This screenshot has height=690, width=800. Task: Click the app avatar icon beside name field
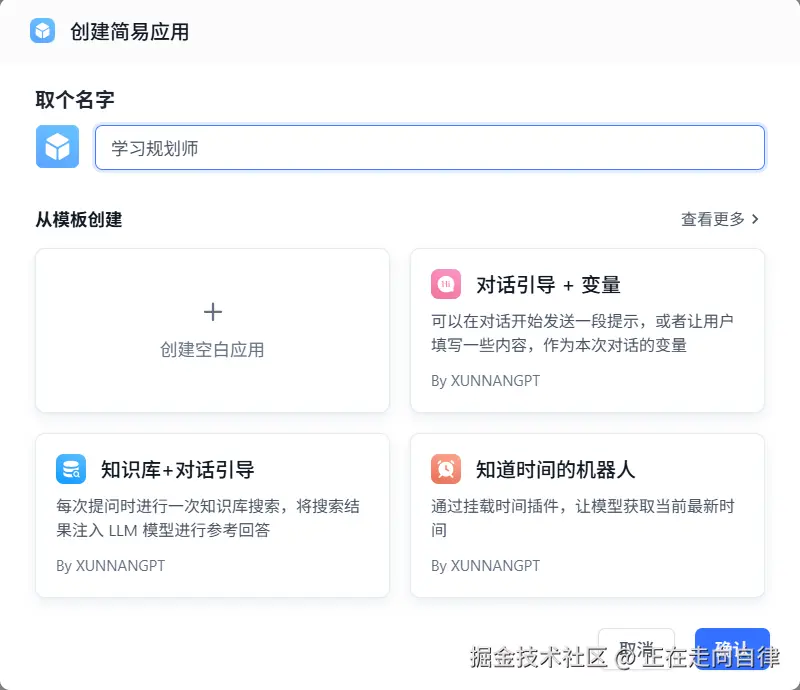pyautogui.click(x=57, y=147)
